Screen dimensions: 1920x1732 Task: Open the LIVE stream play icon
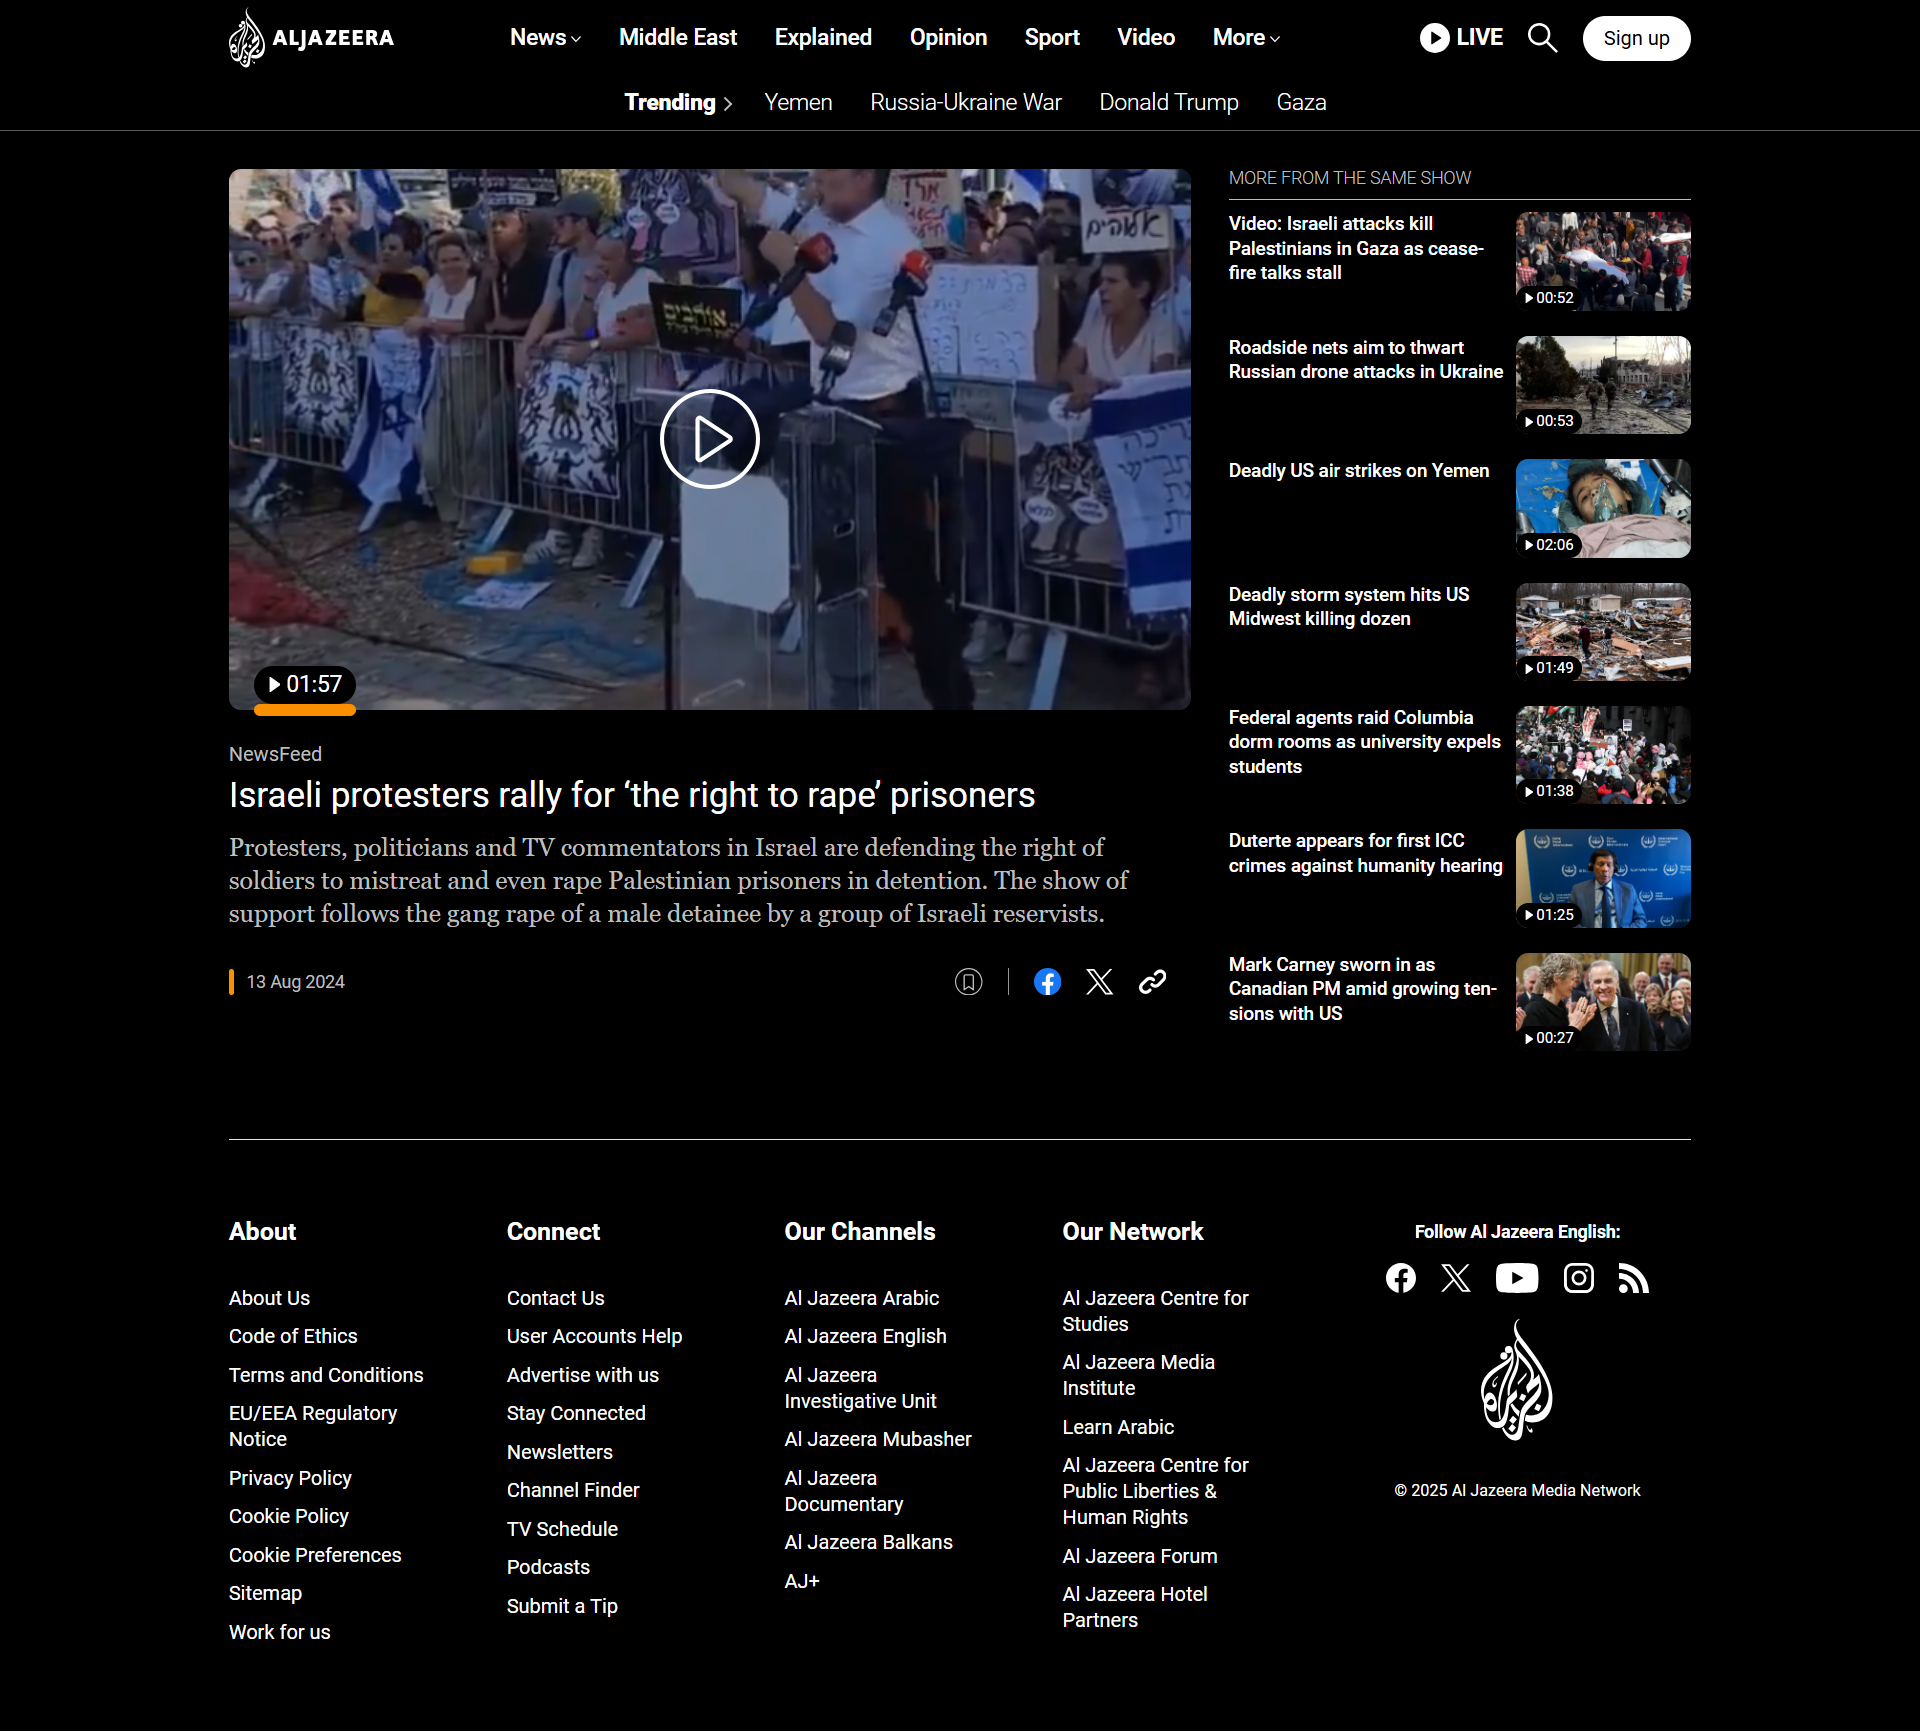1434,38
